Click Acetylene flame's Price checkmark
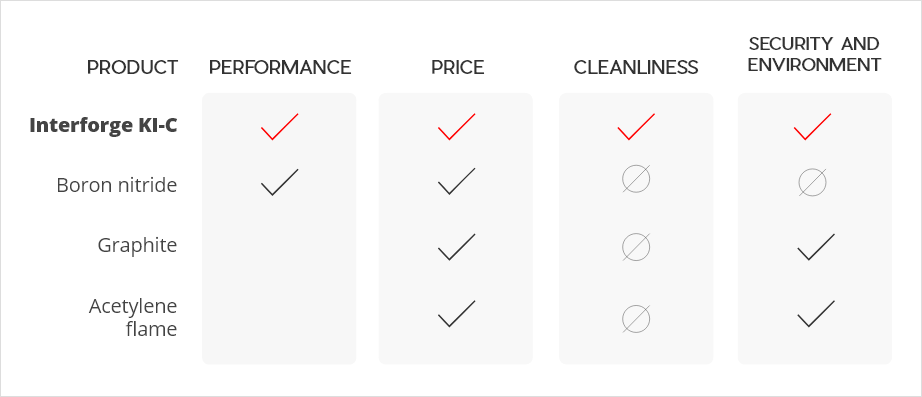The width and height of the screenshot is (922, 397). (x=456, y=313)
